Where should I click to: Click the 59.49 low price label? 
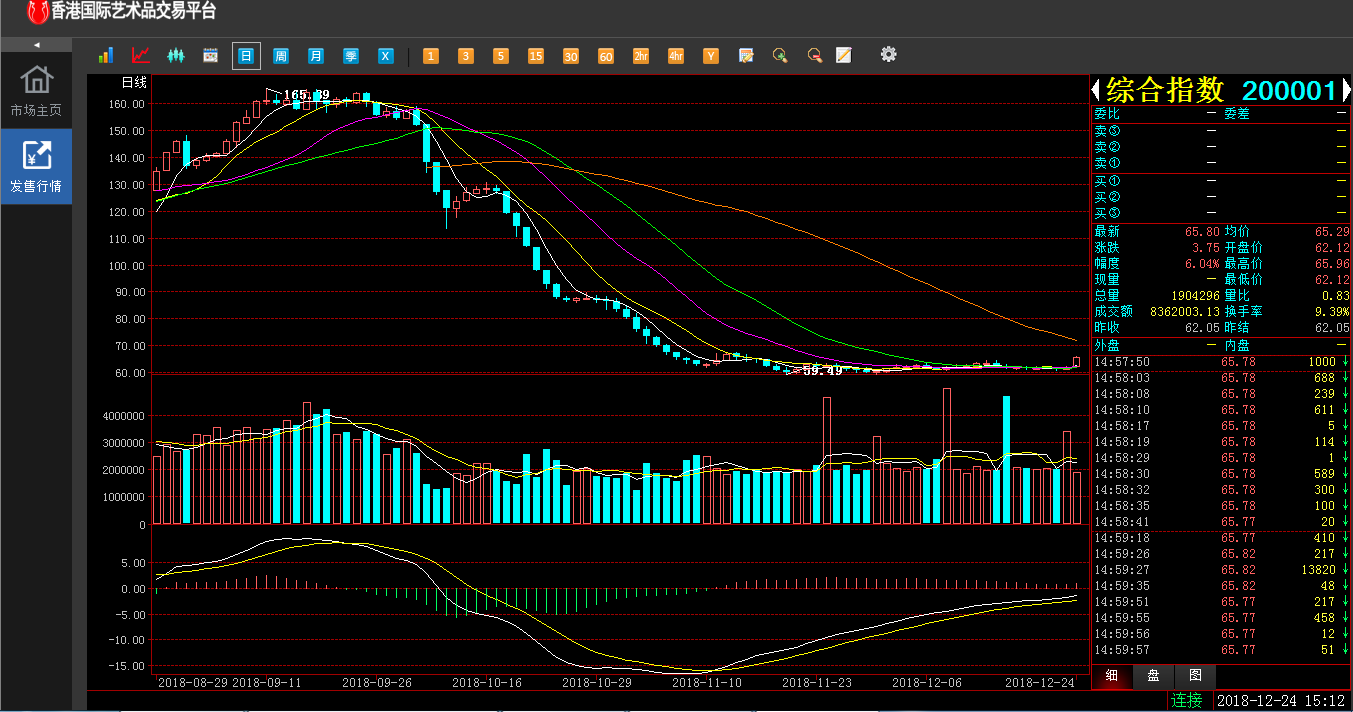[x=823, y=370]
